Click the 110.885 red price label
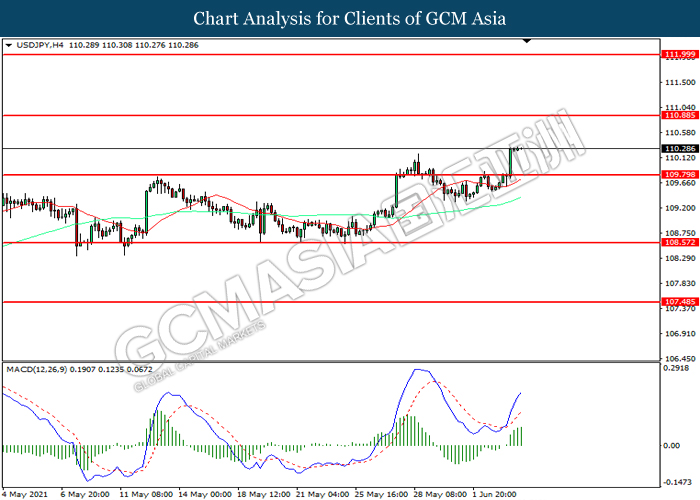 click(x=679, y=115)
